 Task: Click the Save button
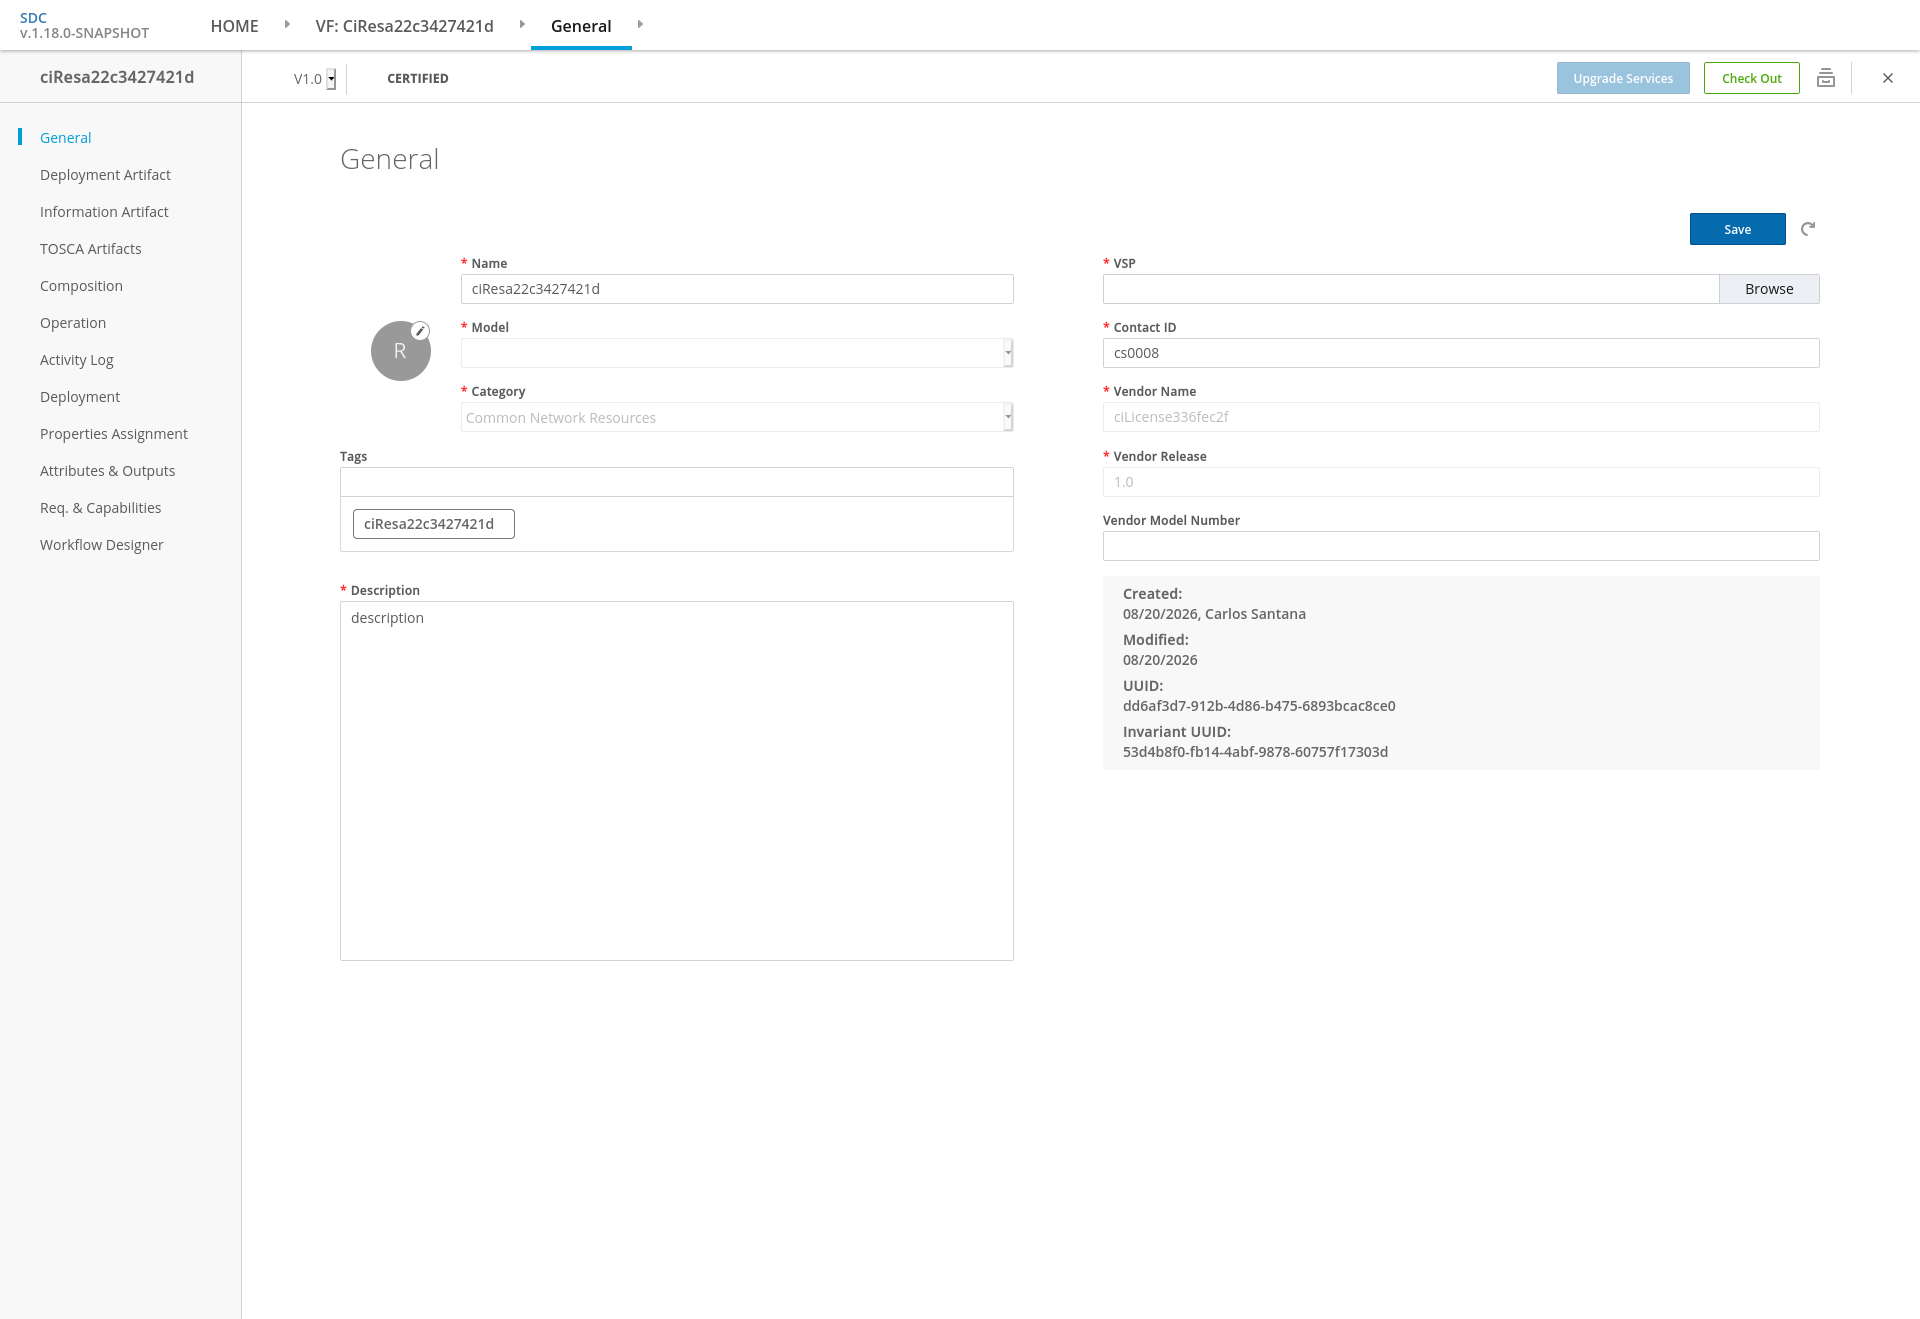coord(1737,229)
